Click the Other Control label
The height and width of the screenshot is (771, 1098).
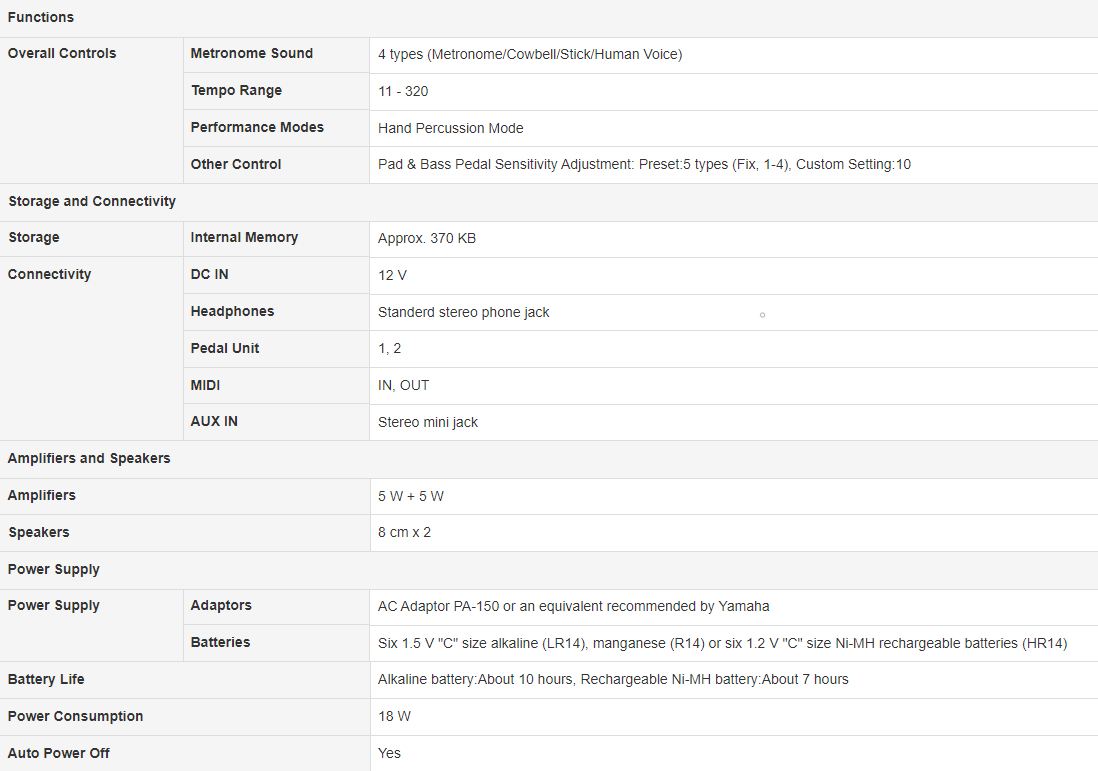pos(236,164)
